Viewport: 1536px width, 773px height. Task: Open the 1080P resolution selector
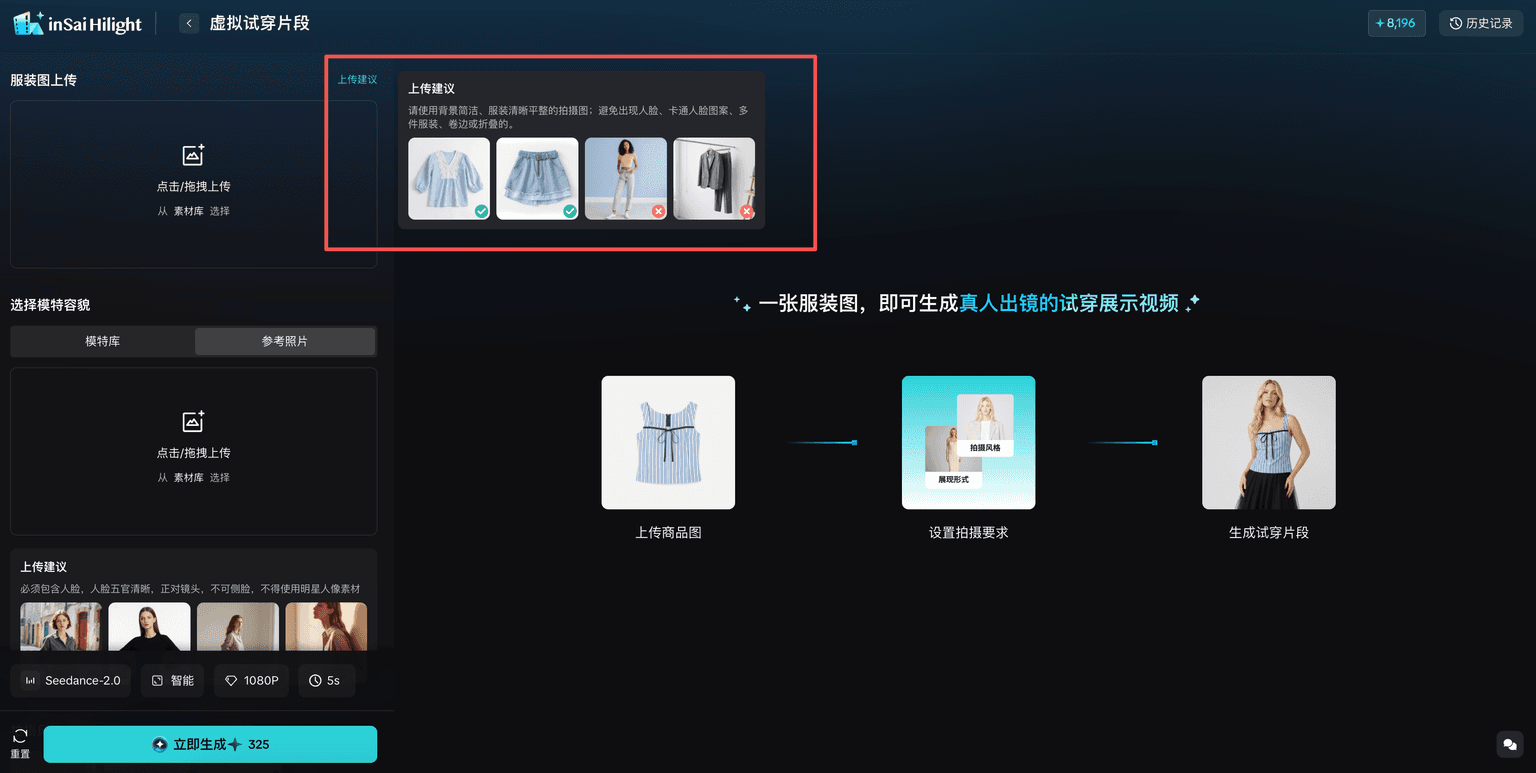pyautogui.click(x=251, y=680)
